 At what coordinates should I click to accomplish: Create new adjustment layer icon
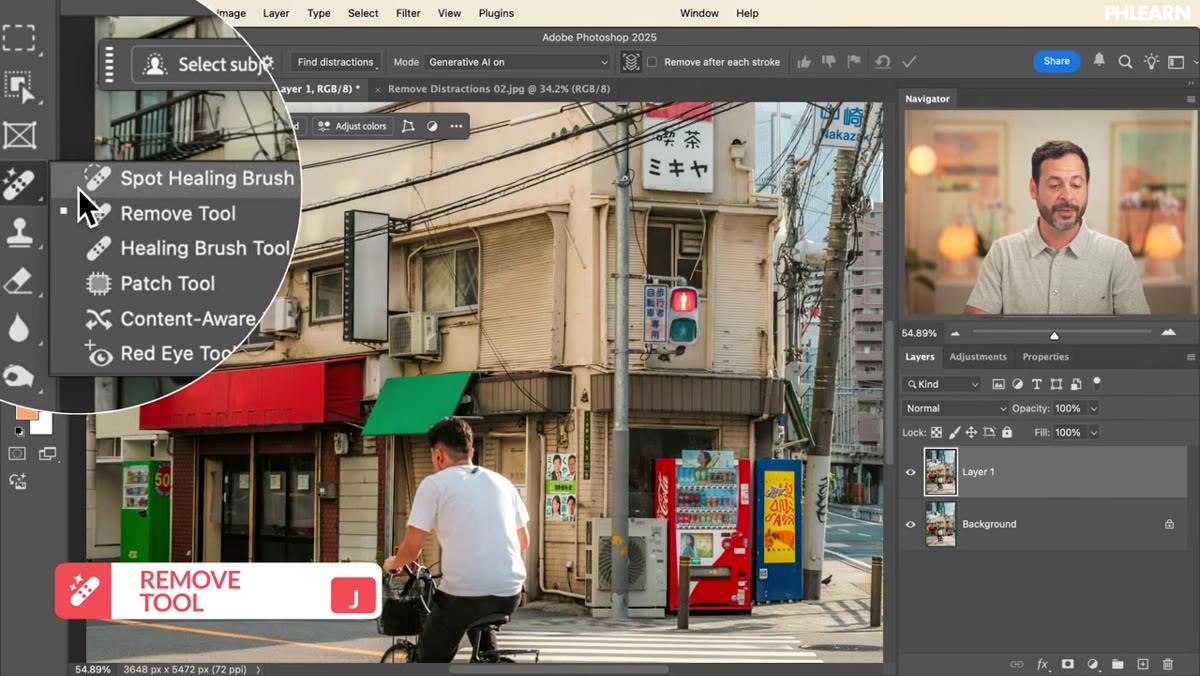pyautogui.click(x=1093, y=664)
